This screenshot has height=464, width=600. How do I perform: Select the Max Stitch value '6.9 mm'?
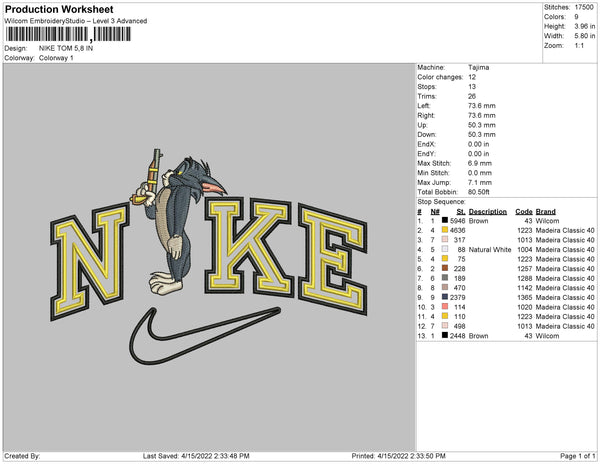pyautogui.click(x=480, y=163)
